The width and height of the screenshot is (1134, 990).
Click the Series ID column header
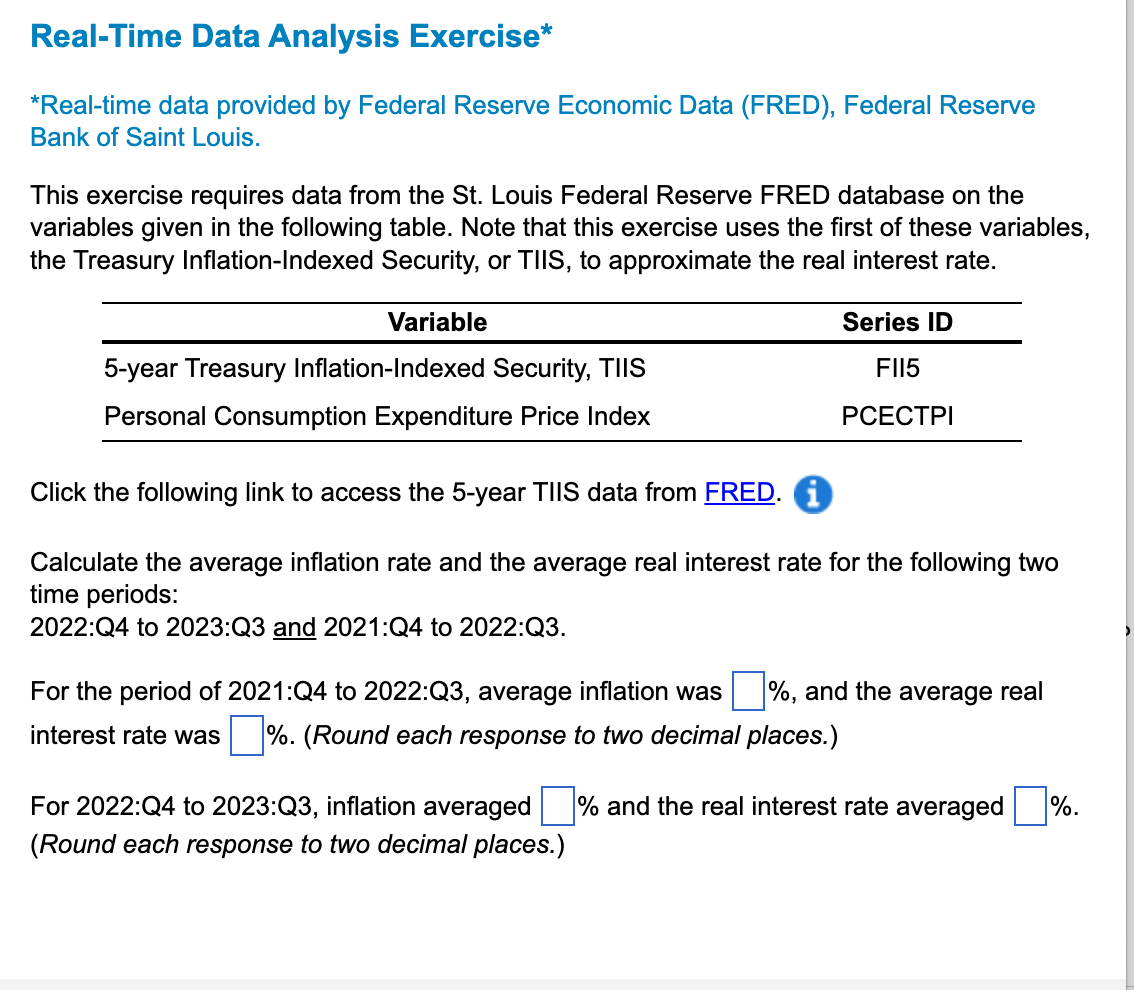pos(897,322)
